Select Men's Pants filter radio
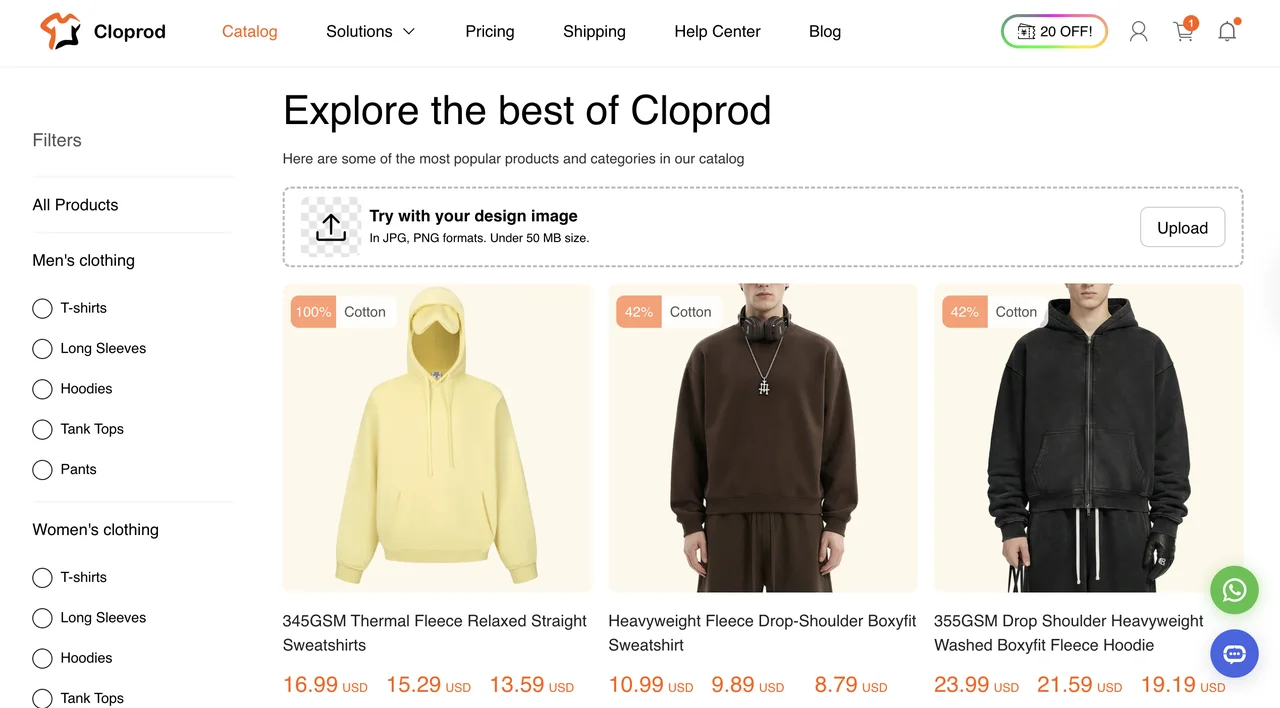This screenshot has height=708, width=1280. (x=42, y=470)
